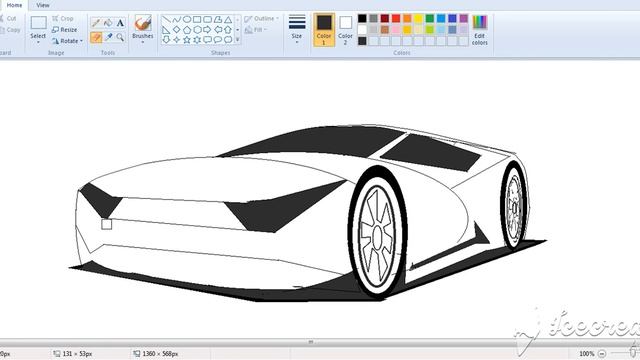Image resolution: width=640 pixels, height=360 pixels.
Task: Choose the Five-point star shape
Action: pyautogui.click(x=187, y=40)
